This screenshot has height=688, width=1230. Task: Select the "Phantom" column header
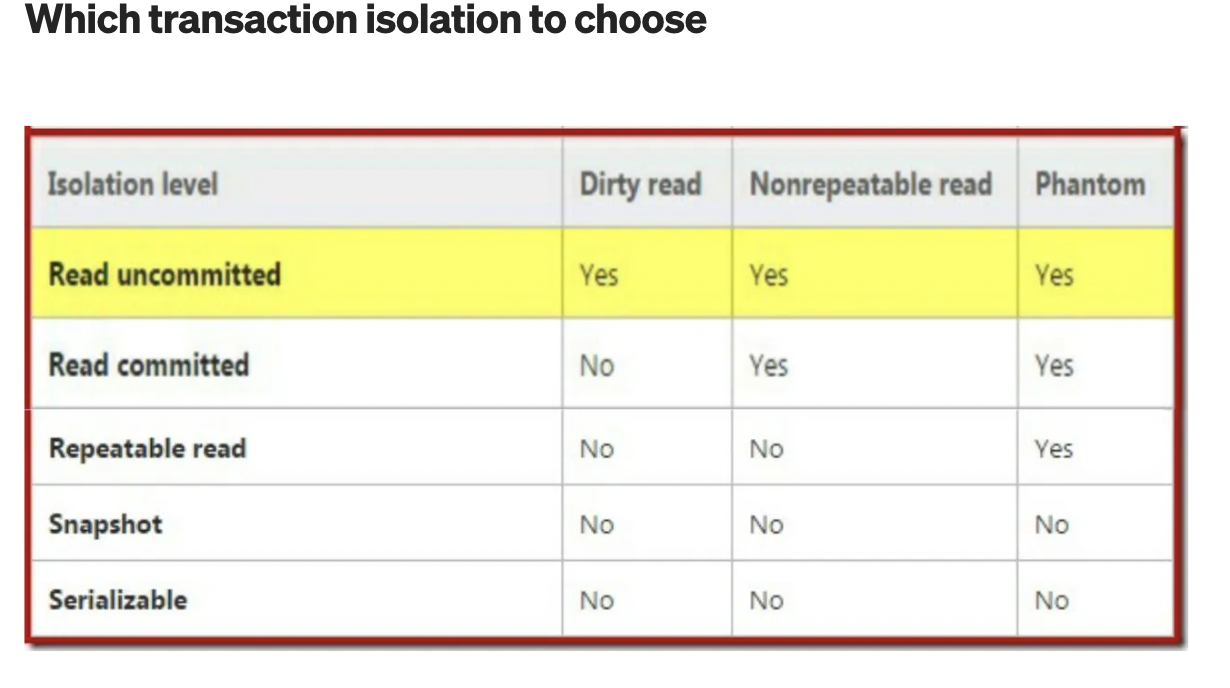[x=1089, y=184]
